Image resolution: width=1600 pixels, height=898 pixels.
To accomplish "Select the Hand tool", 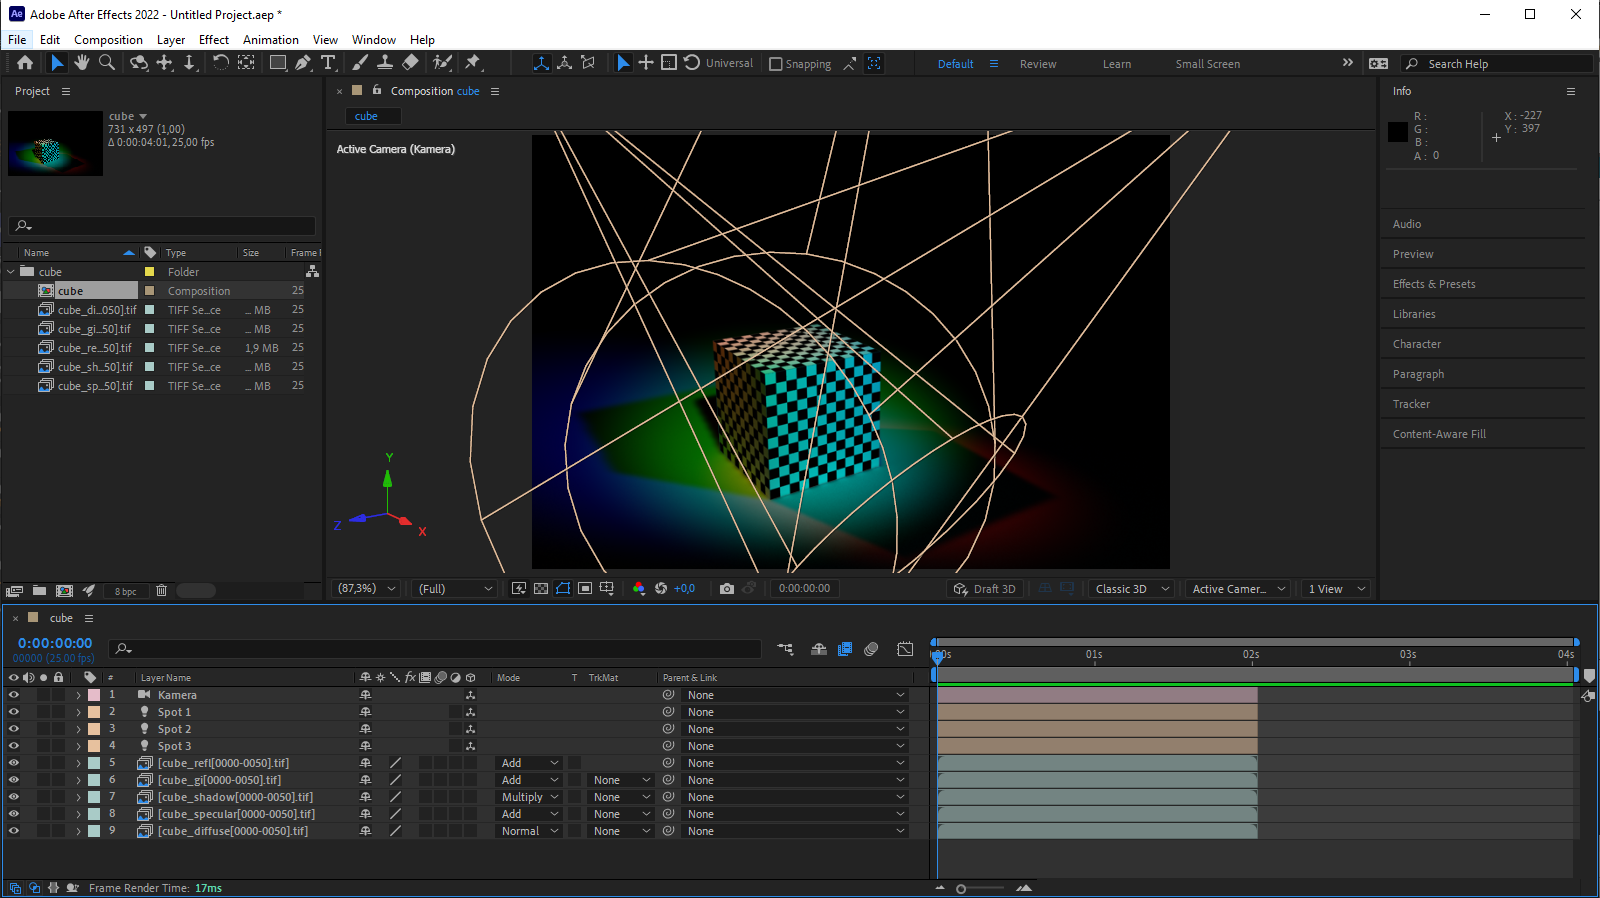I will (82, 63).
